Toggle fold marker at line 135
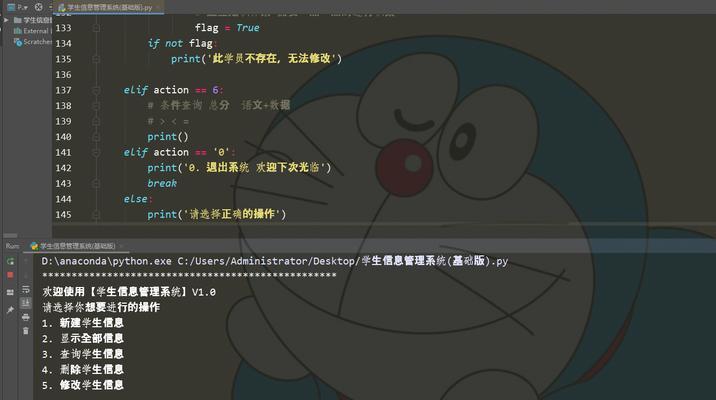Viewport: 716px width, 400px height. click(x=96, y=59)
